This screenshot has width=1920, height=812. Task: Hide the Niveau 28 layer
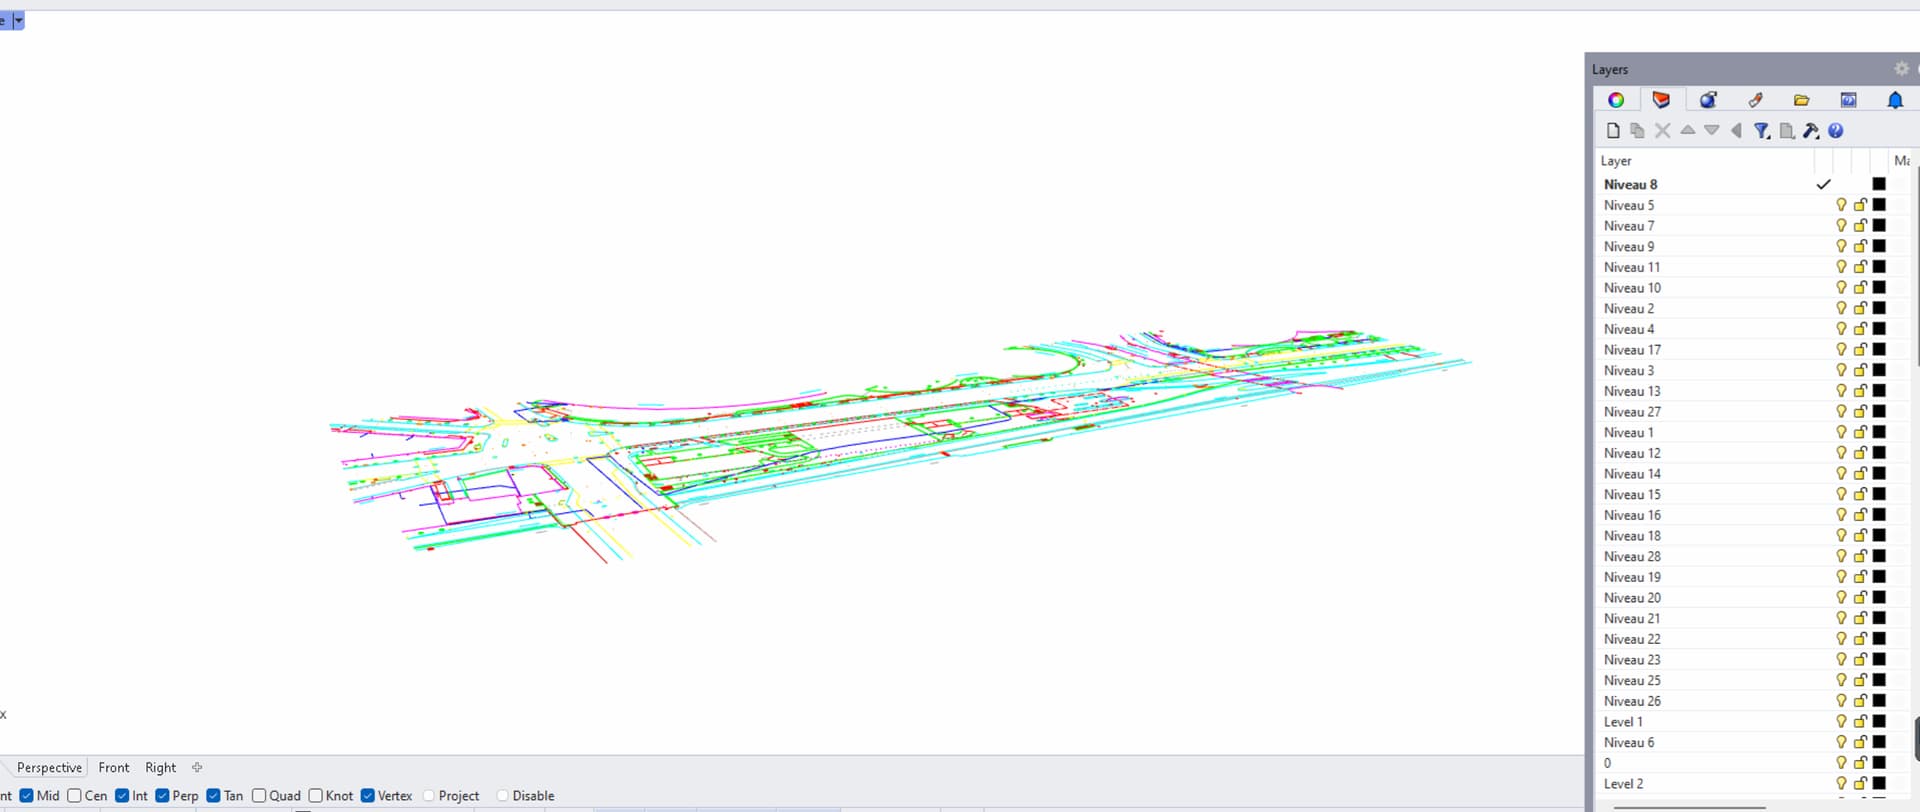click(1841, 557)
